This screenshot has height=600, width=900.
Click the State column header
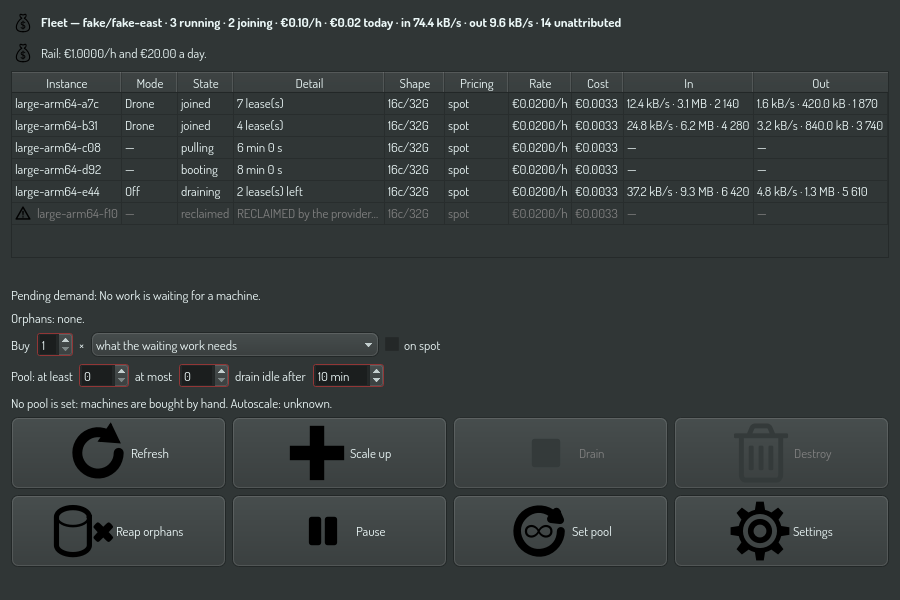click(x=205, y=83)
